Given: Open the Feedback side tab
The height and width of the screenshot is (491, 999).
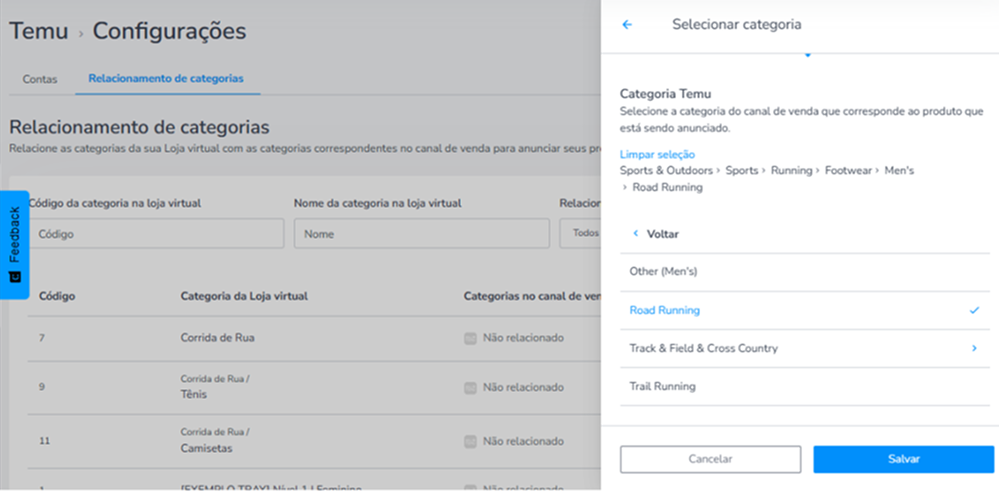Looking at the screenshot, I should pyautogui.click(x=15, y=245).
